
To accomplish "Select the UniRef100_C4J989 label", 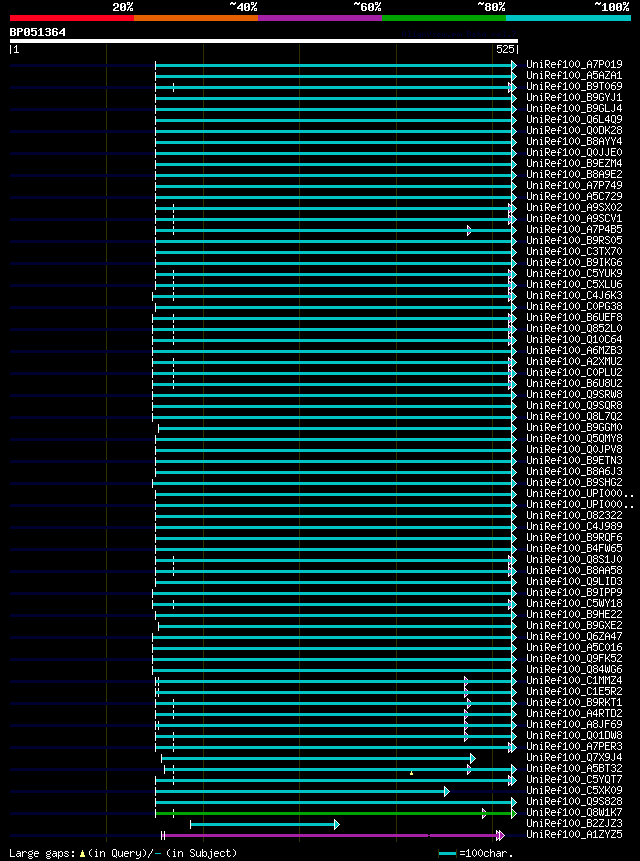I will click(574, 526).
